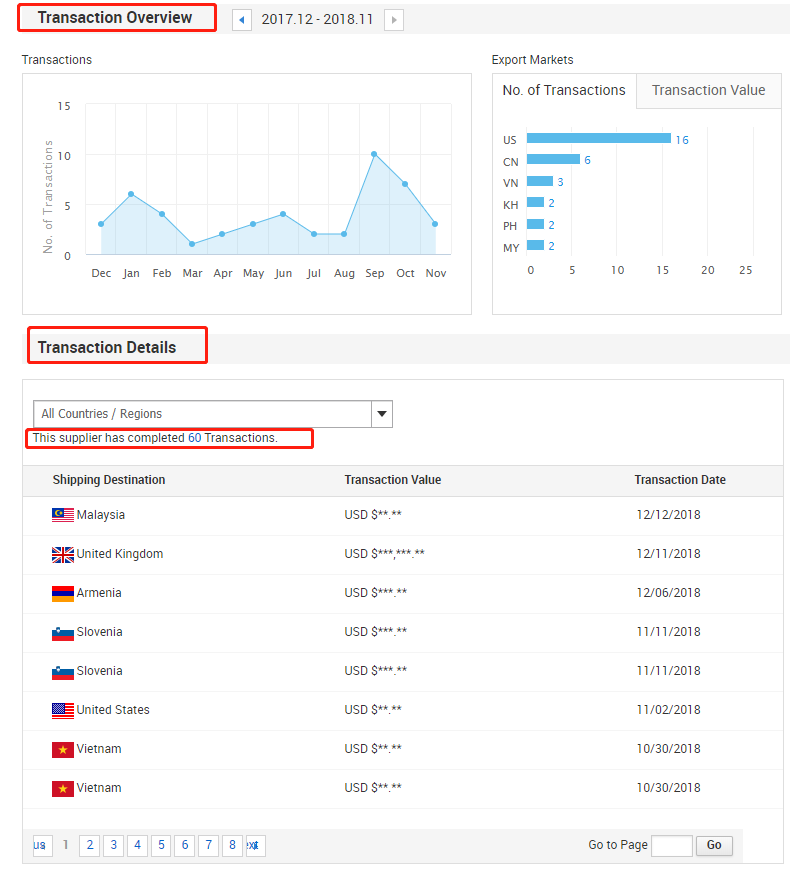Click the Go to Page input field
Screen dimensions: 790x884
coord(671,846)
